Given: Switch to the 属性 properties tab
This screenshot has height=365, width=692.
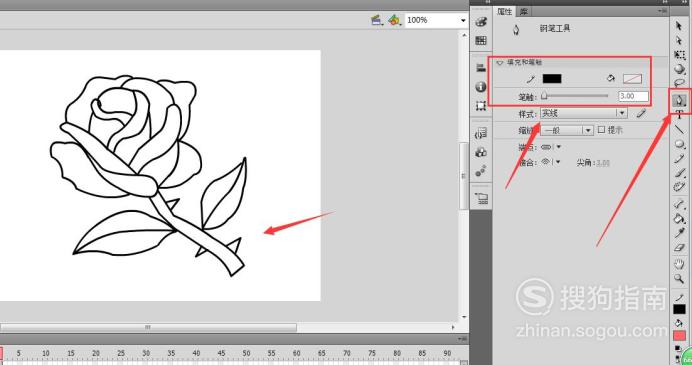Looking at the screenshot, I should 505,11.
